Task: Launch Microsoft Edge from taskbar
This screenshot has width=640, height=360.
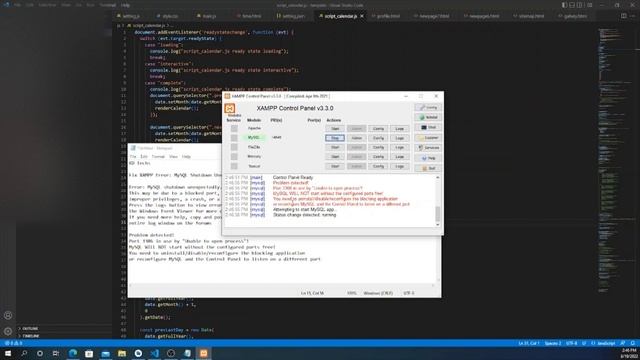Action: tap(73, 353)
